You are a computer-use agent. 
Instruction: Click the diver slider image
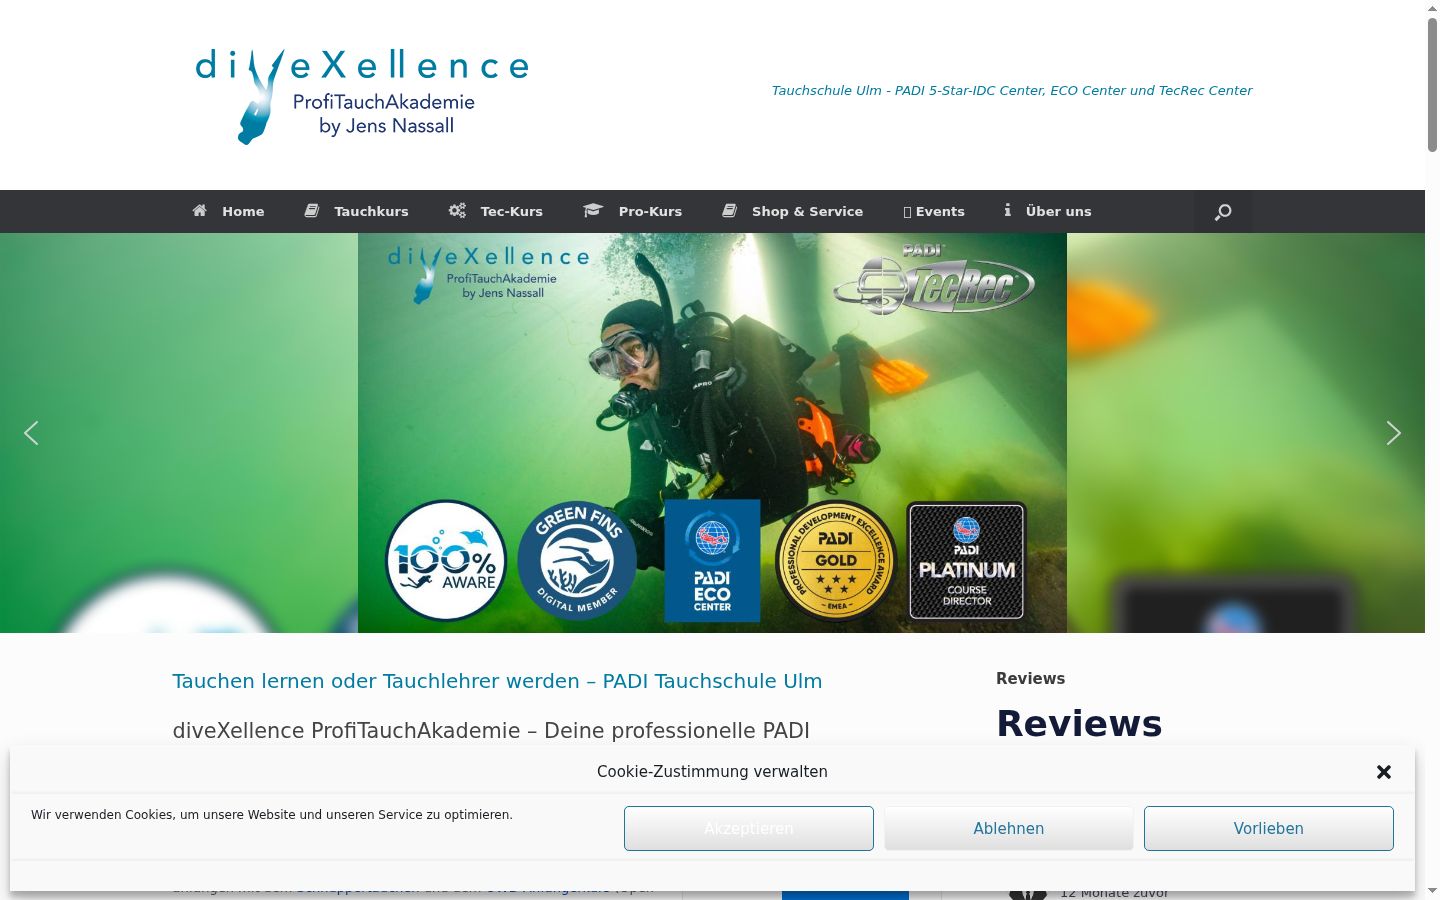pyautogui.click(x=712, y=433)
